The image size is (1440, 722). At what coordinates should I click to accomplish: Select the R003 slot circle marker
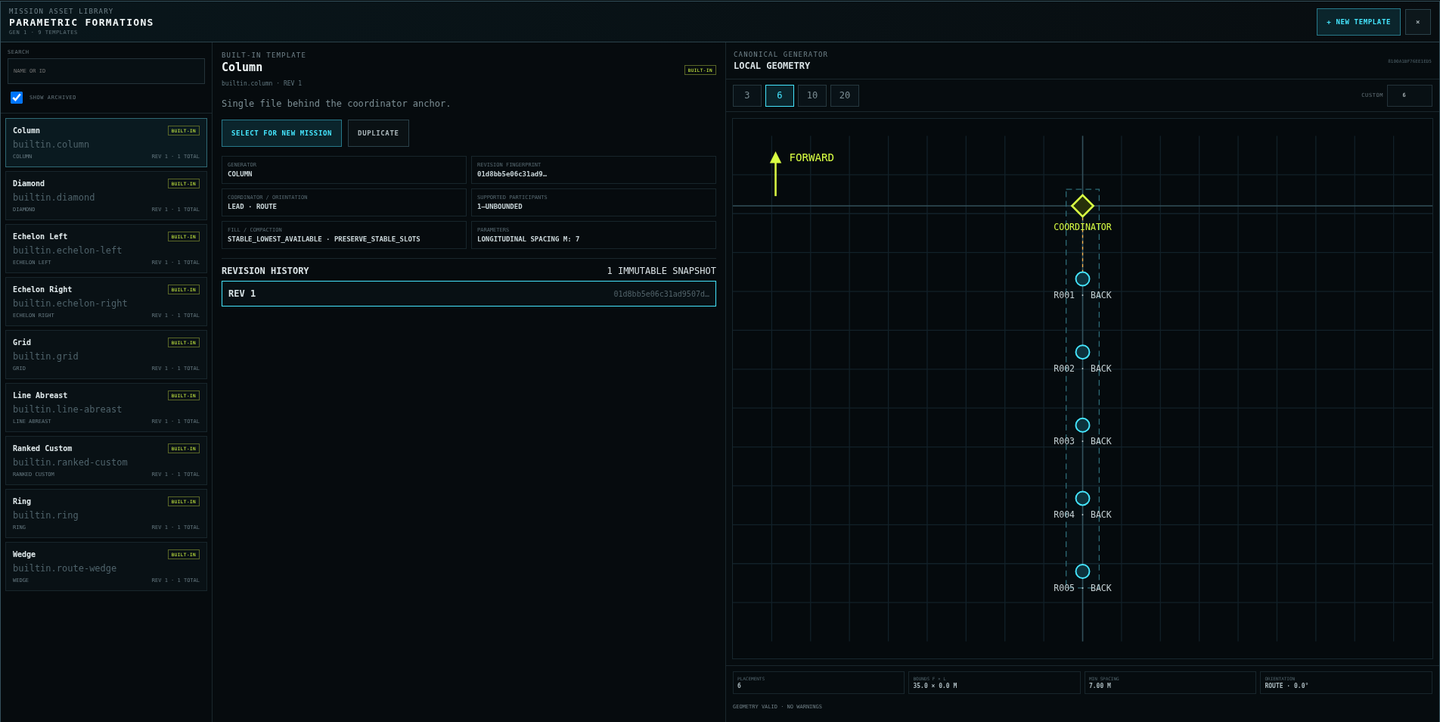pos(1082,425)
